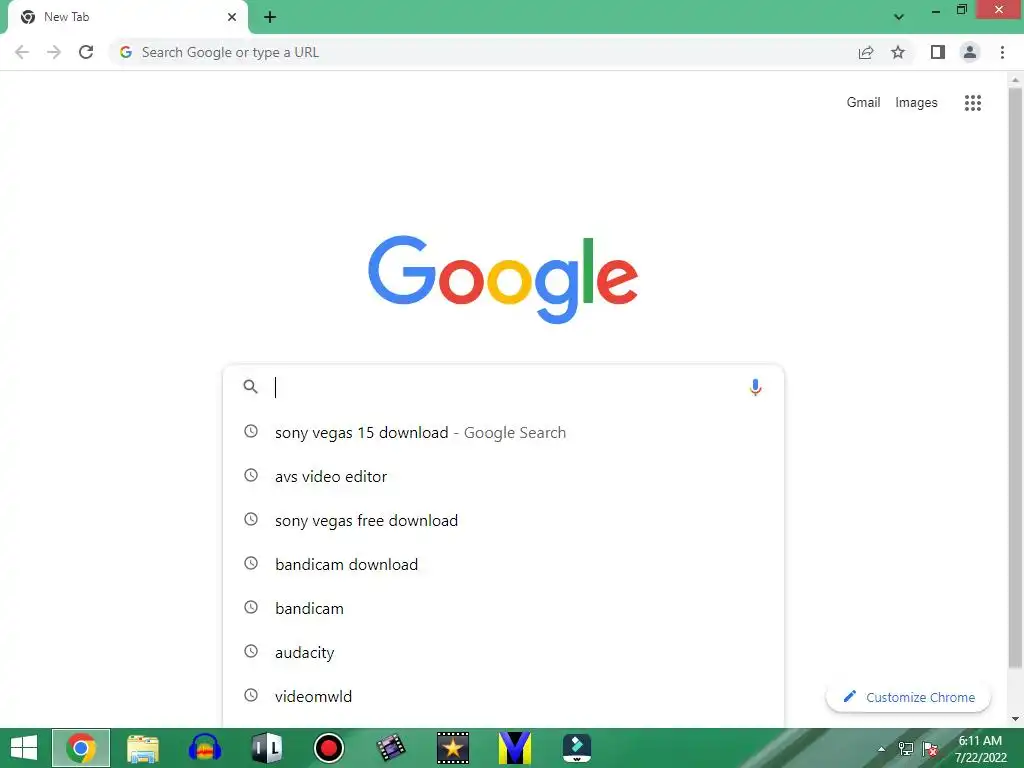Toggle the side panel icon
The width and height of the screenshot is (1024, 768).
(x=938, y=52)
